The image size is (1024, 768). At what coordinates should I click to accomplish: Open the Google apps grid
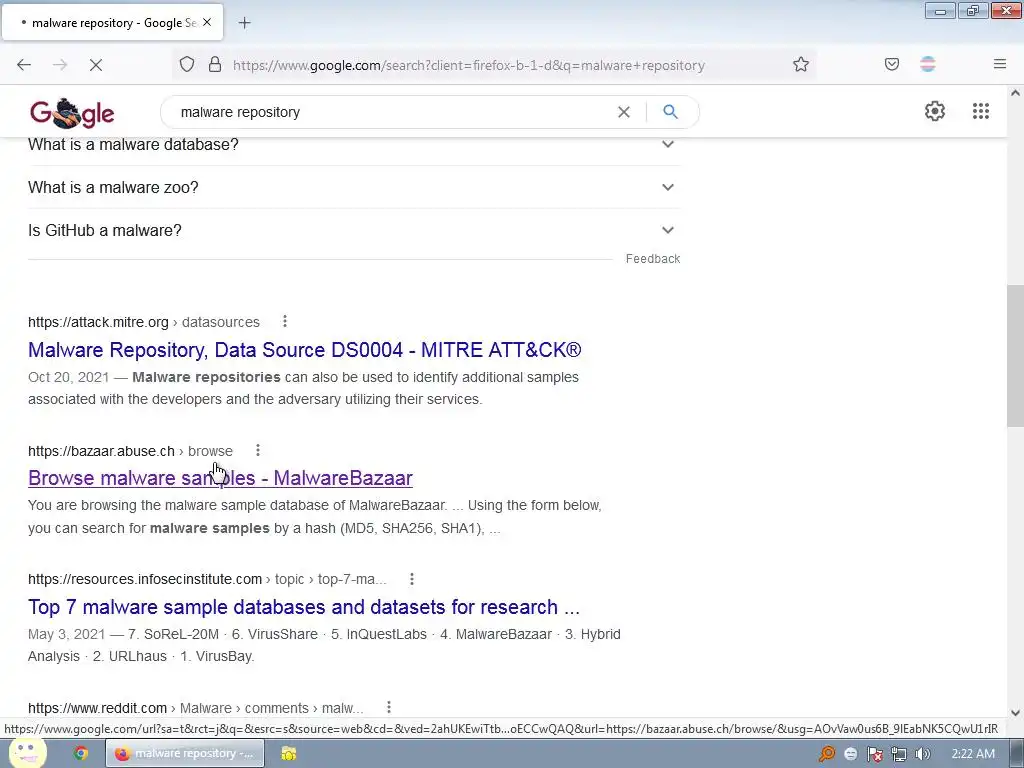980,111
